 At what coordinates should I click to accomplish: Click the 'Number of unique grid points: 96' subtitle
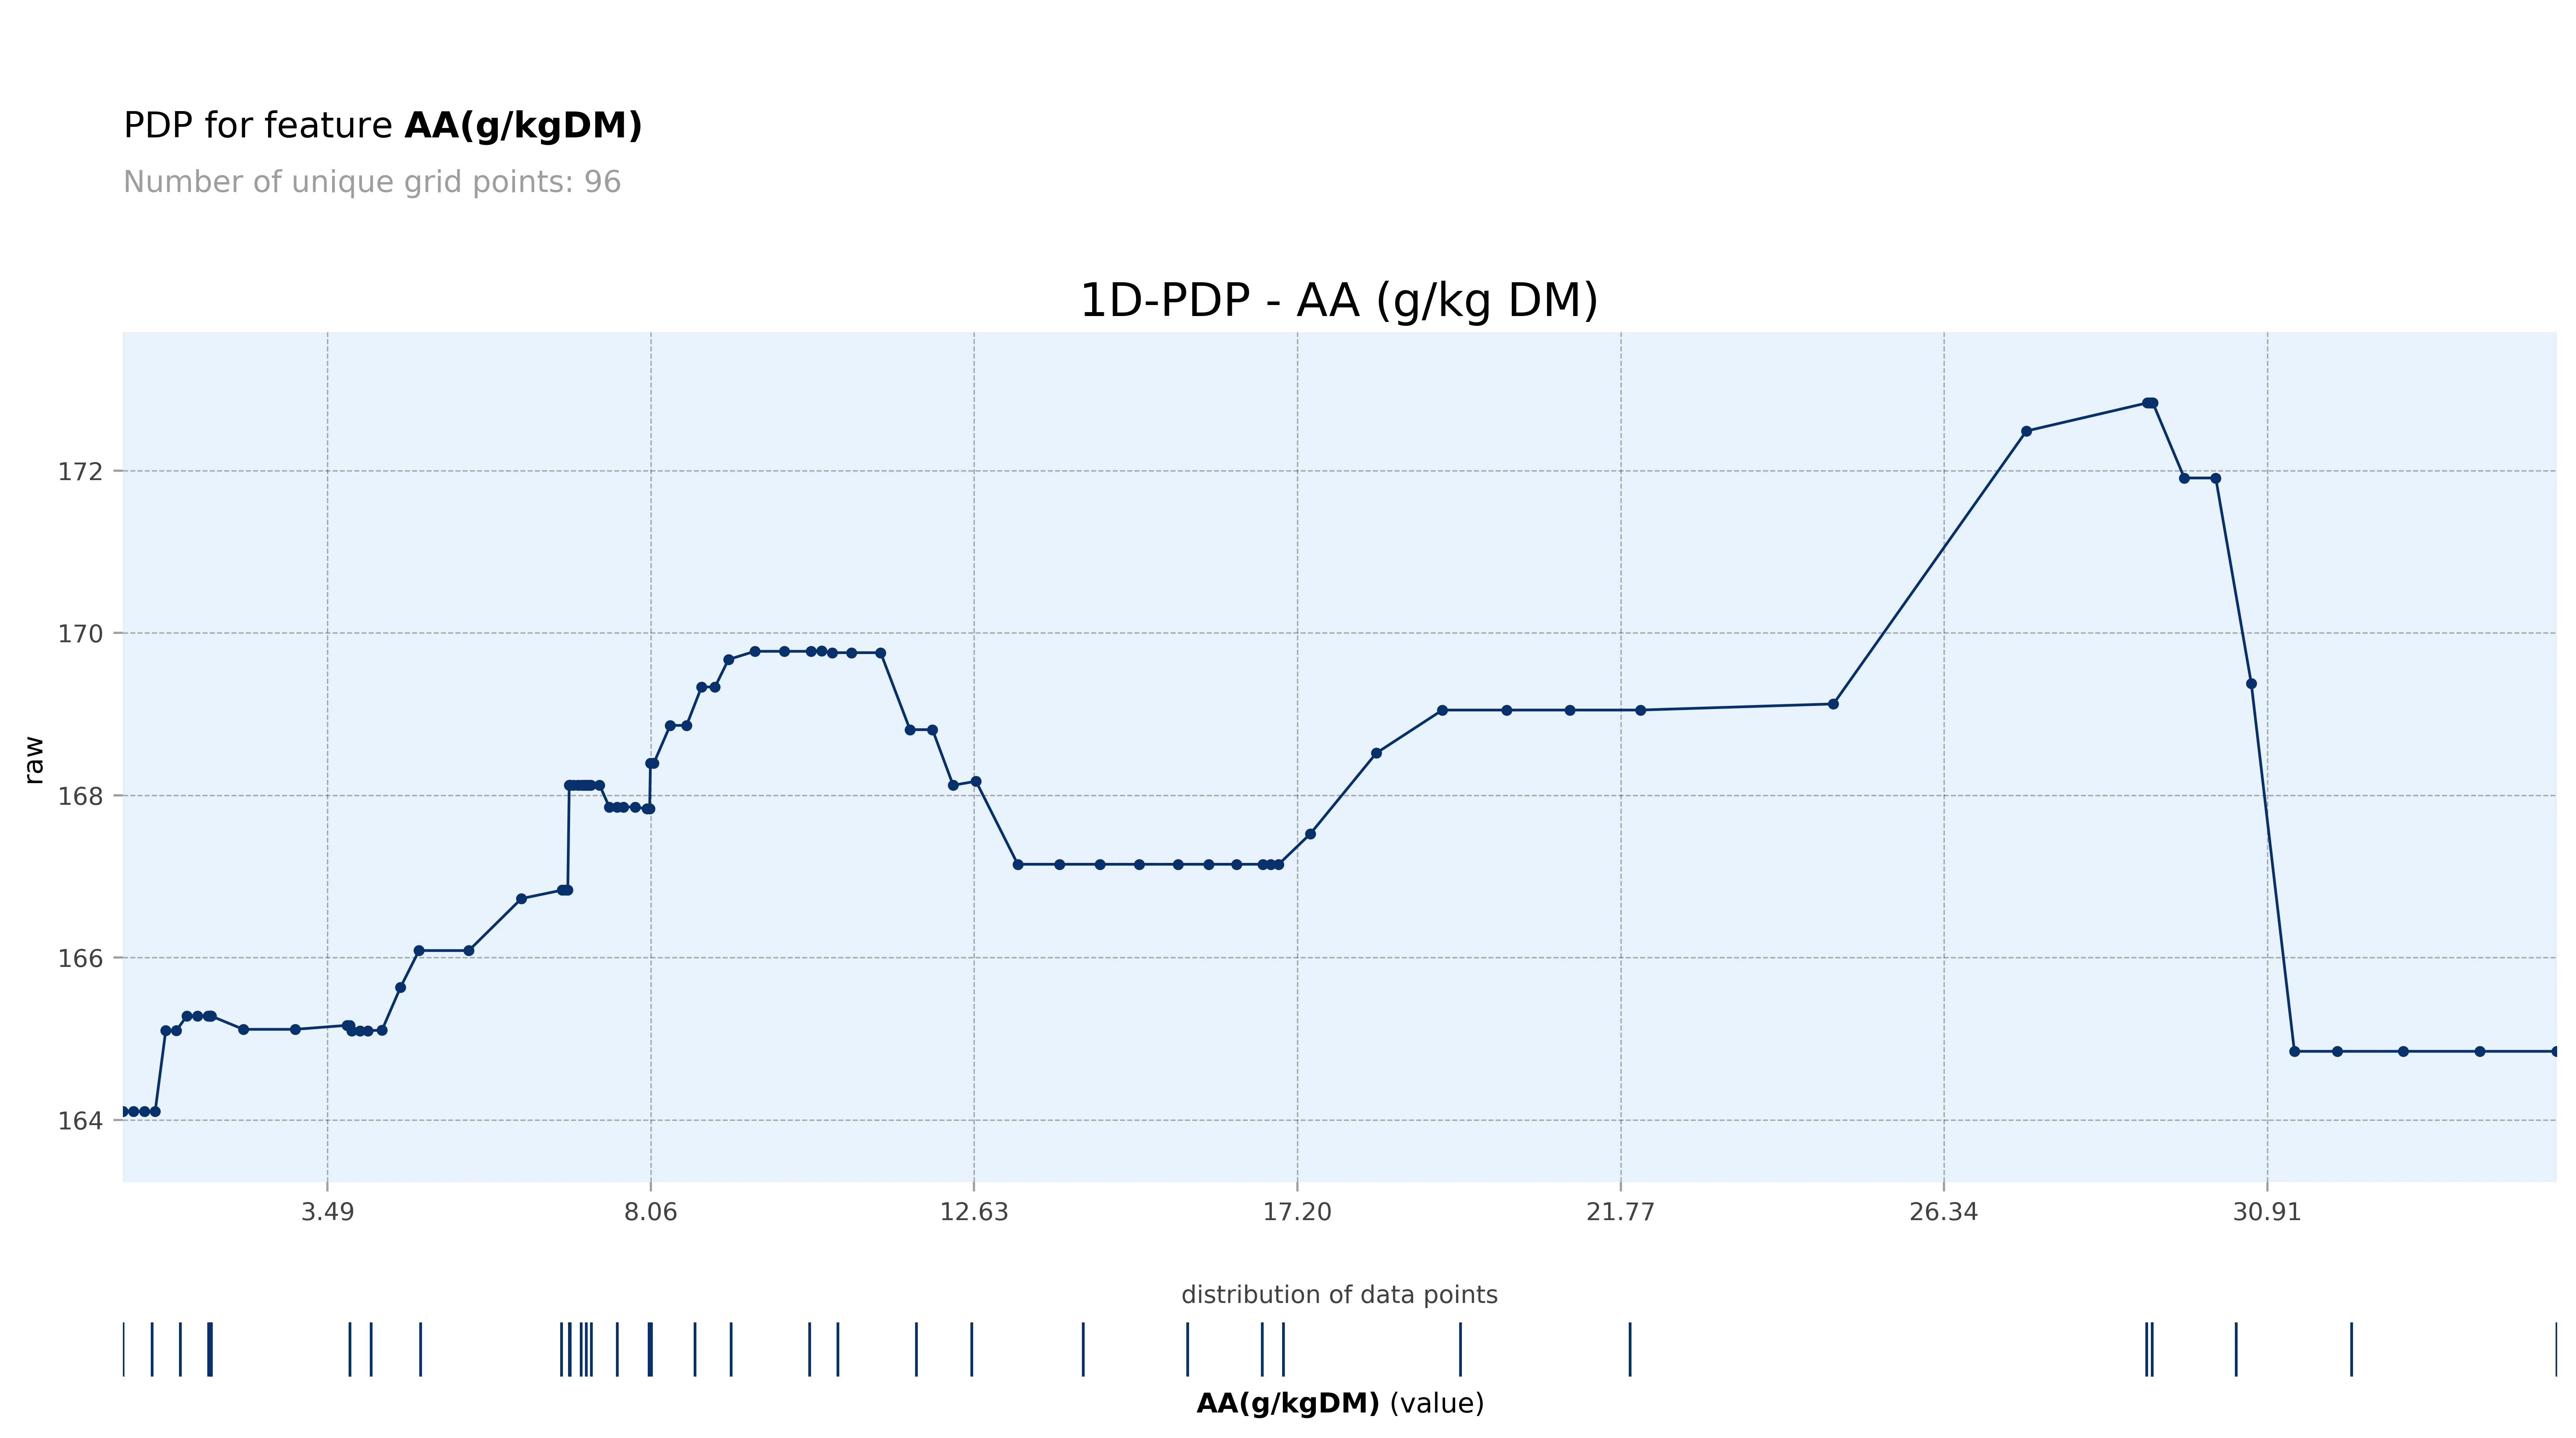pos(372,182)
